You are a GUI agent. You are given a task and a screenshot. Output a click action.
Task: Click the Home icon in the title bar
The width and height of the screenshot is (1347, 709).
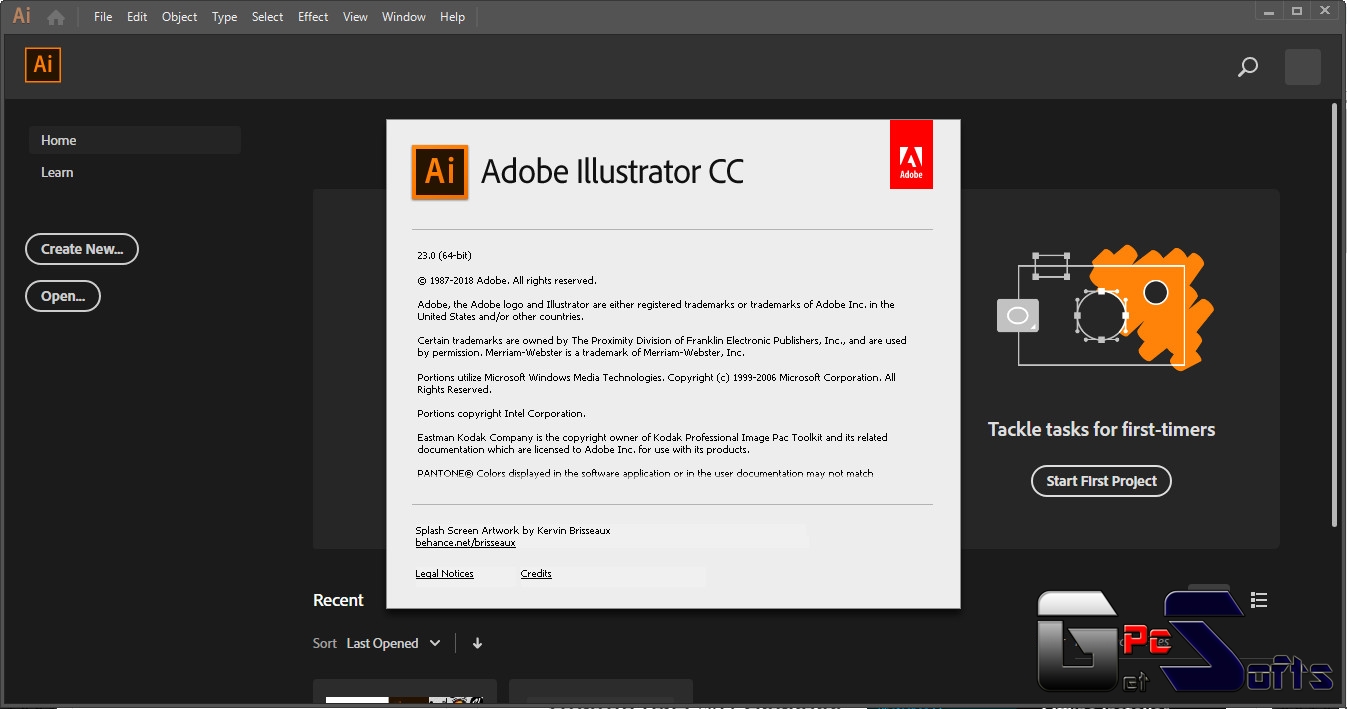pos(56,17)
